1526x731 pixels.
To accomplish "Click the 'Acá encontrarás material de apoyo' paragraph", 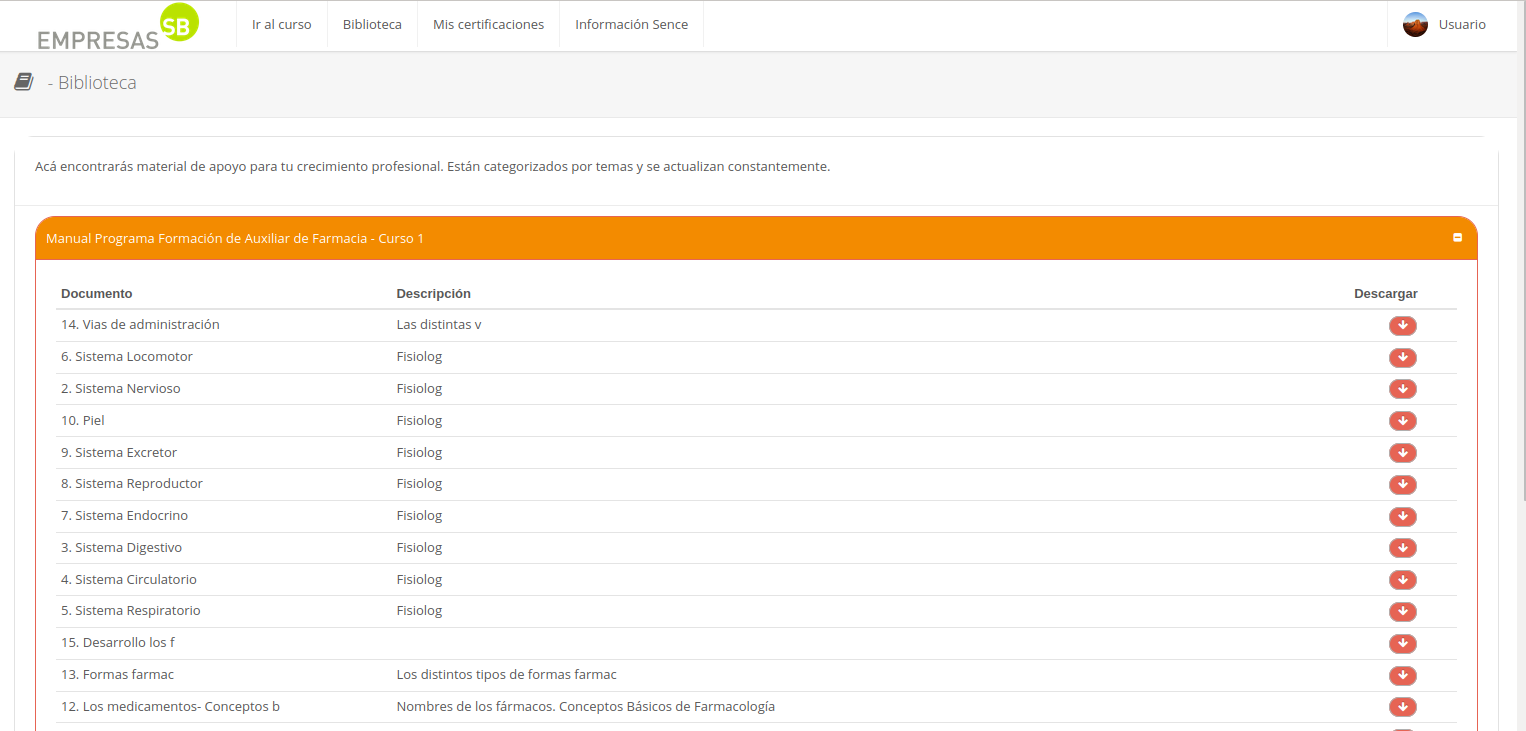I will click(x=432, y=167).
